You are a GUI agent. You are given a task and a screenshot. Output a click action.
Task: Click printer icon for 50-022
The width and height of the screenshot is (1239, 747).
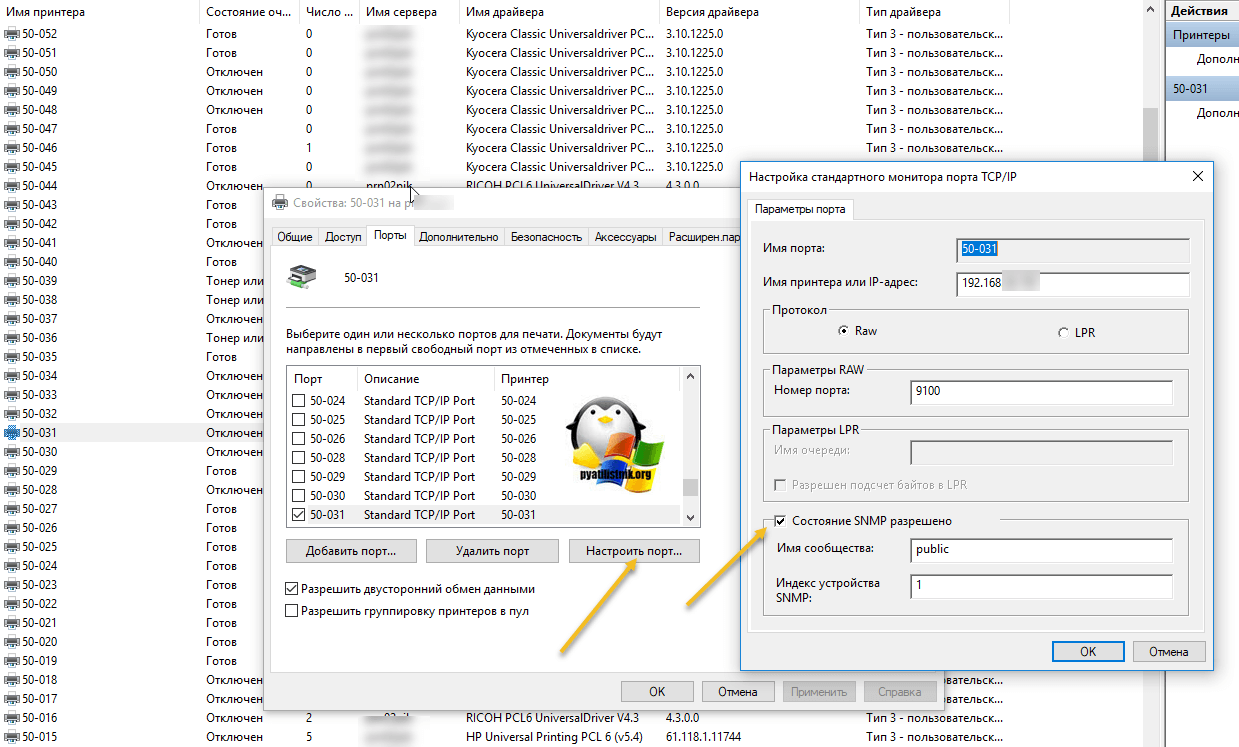12,604
